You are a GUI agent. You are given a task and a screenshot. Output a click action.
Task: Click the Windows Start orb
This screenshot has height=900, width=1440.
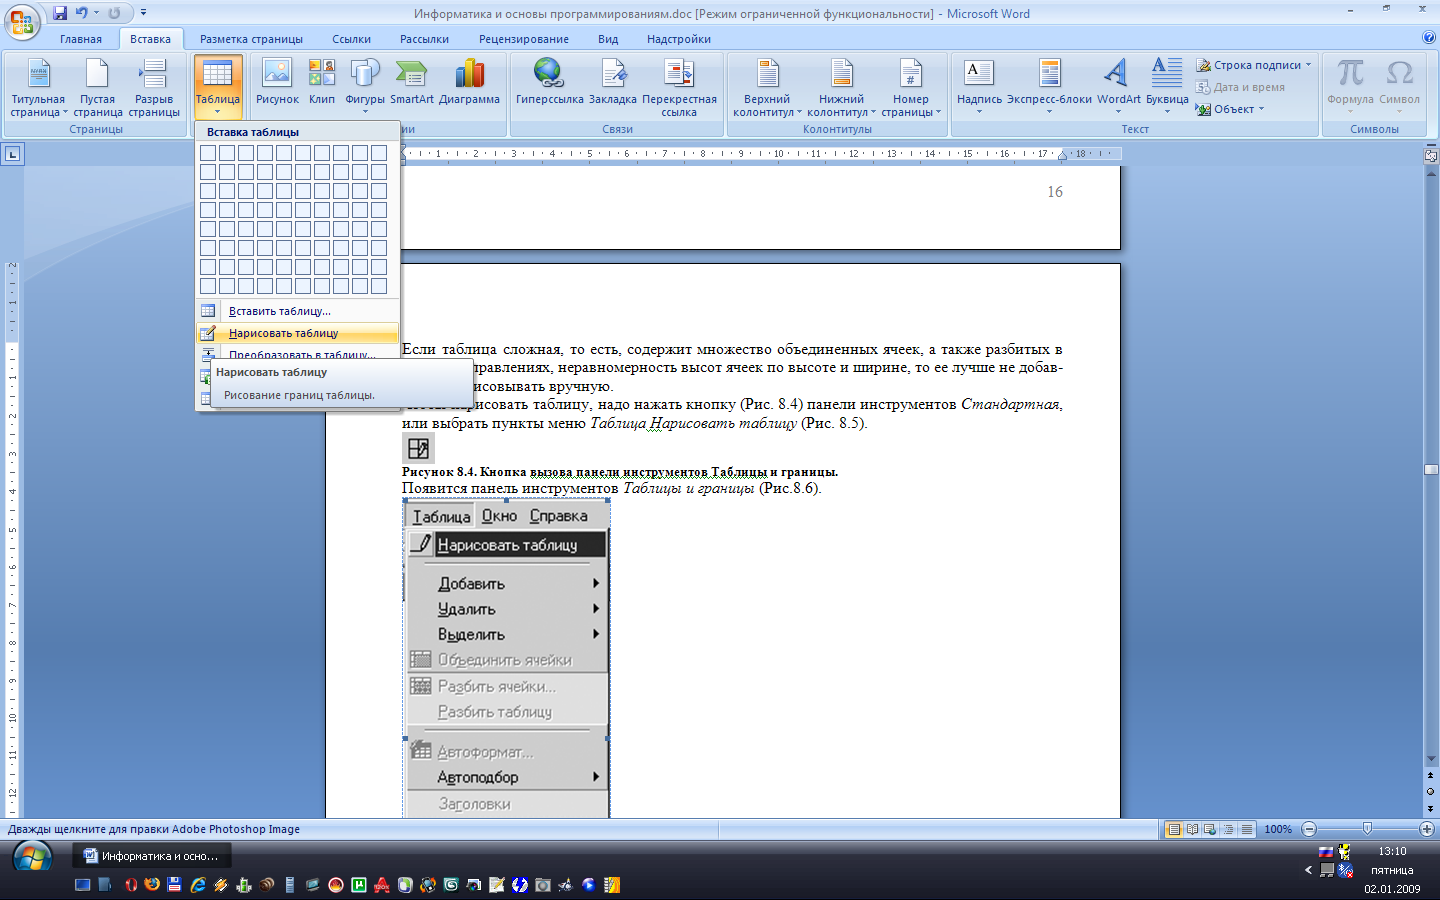(x=32, y=858)
